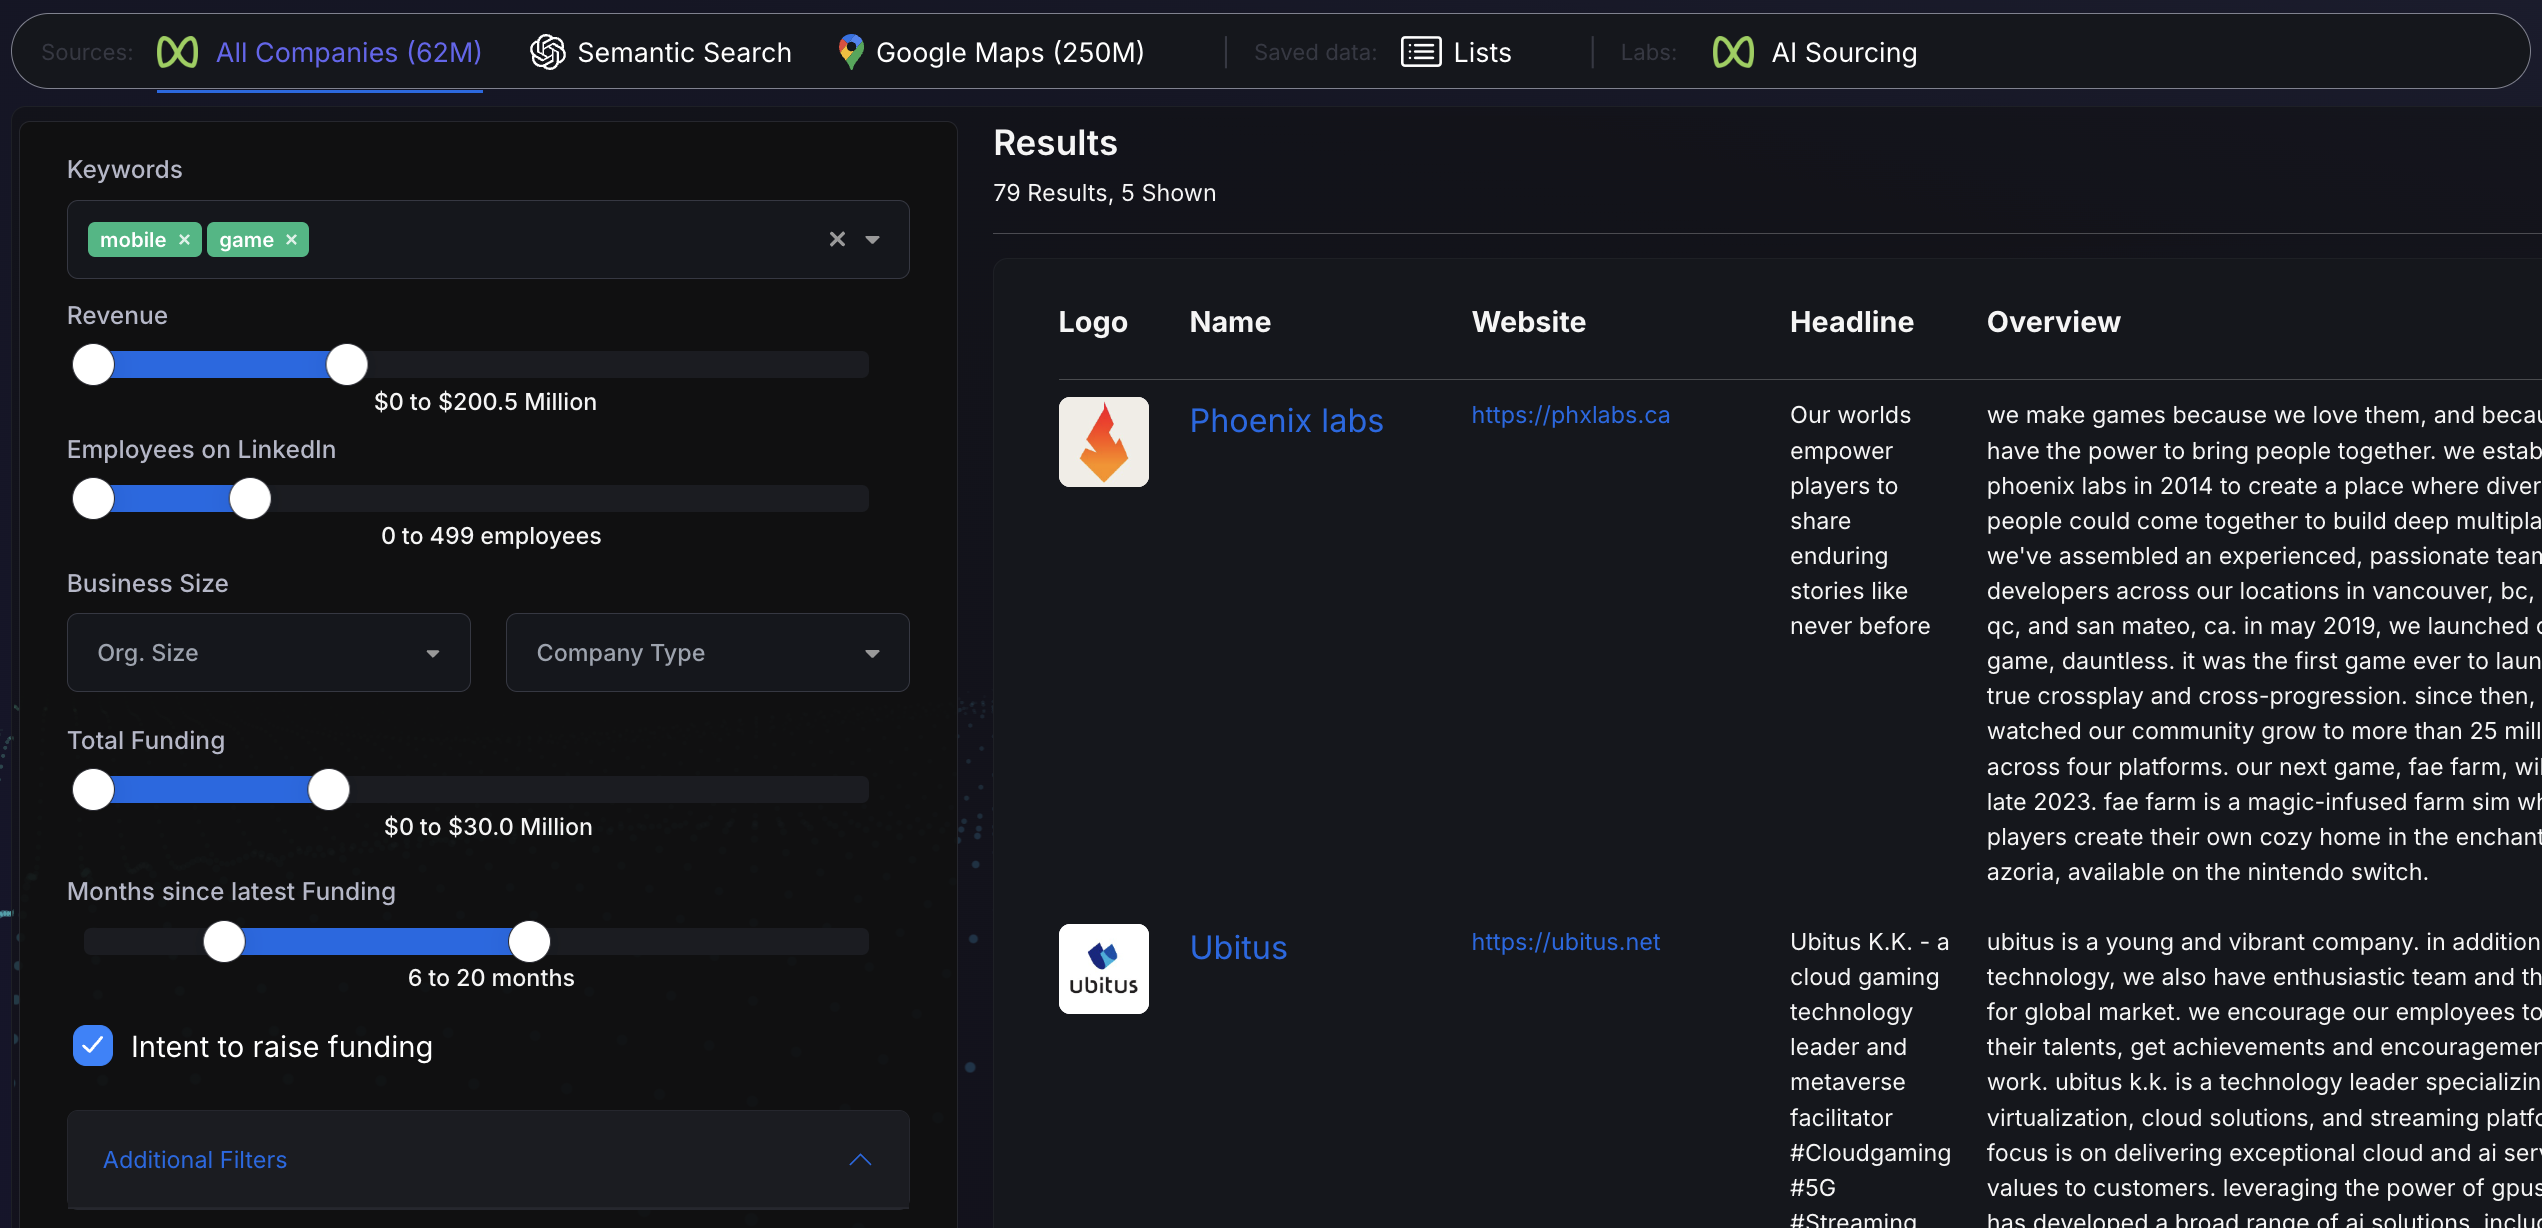The height and width of the screenshot is (1228, 2542).
Task: Click the Phoenix labs flame logo
Action: [x=1104, y=442]
